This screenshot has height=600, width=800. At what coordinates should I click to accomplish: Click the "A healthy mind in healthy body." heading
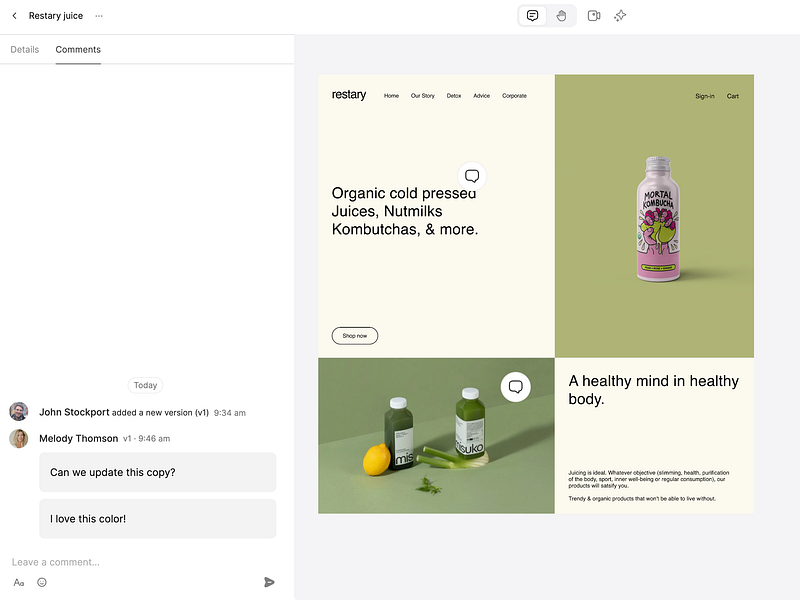point(654,390)
